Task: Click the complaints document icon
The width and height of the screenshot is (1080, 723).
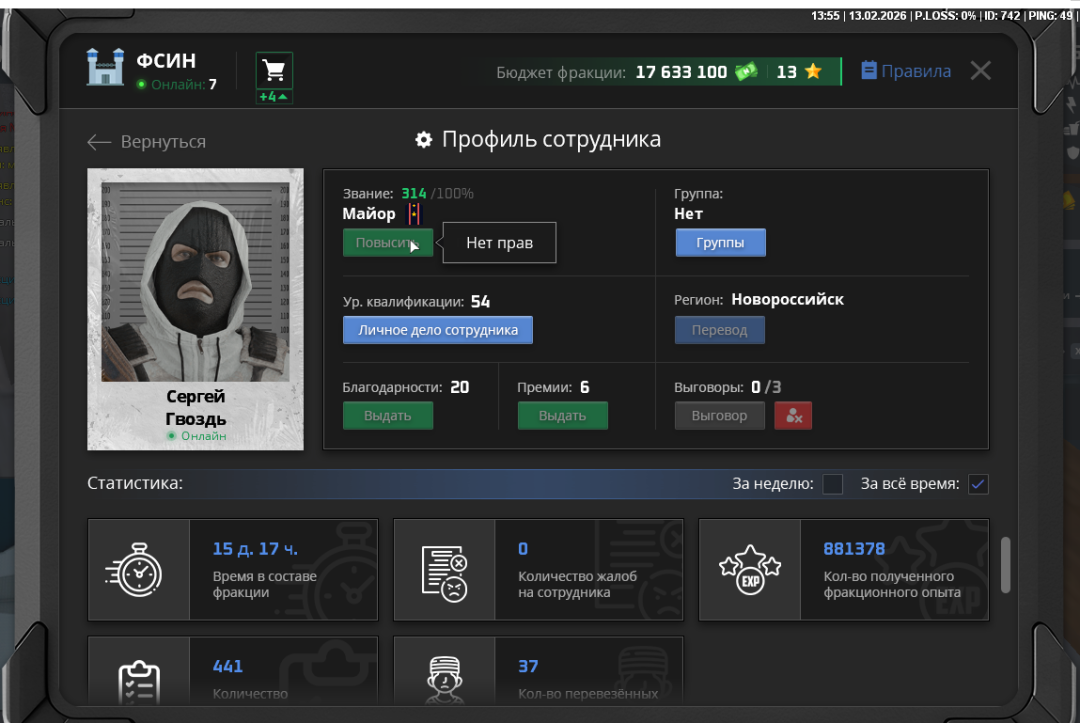Action: 444,570
